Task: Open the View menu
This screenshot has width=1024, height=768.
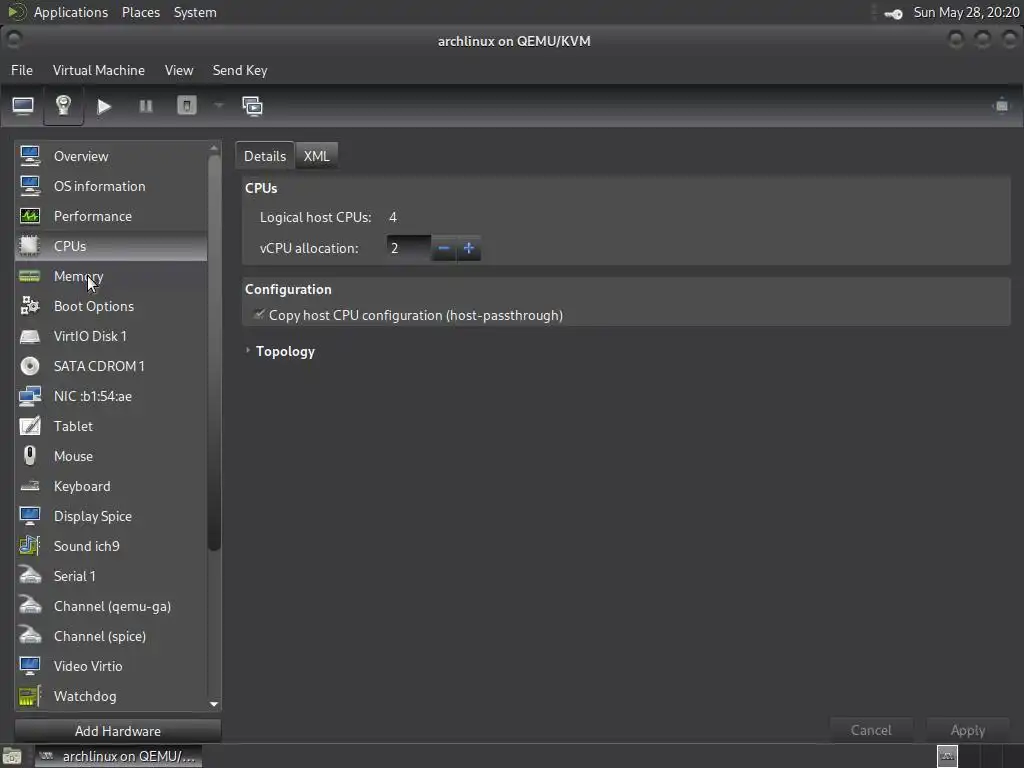Action: coord(179,70)
